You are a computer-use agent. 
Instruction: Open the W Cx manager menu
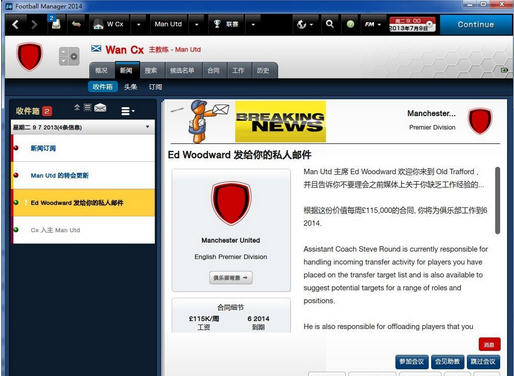(x=109, y=24)
